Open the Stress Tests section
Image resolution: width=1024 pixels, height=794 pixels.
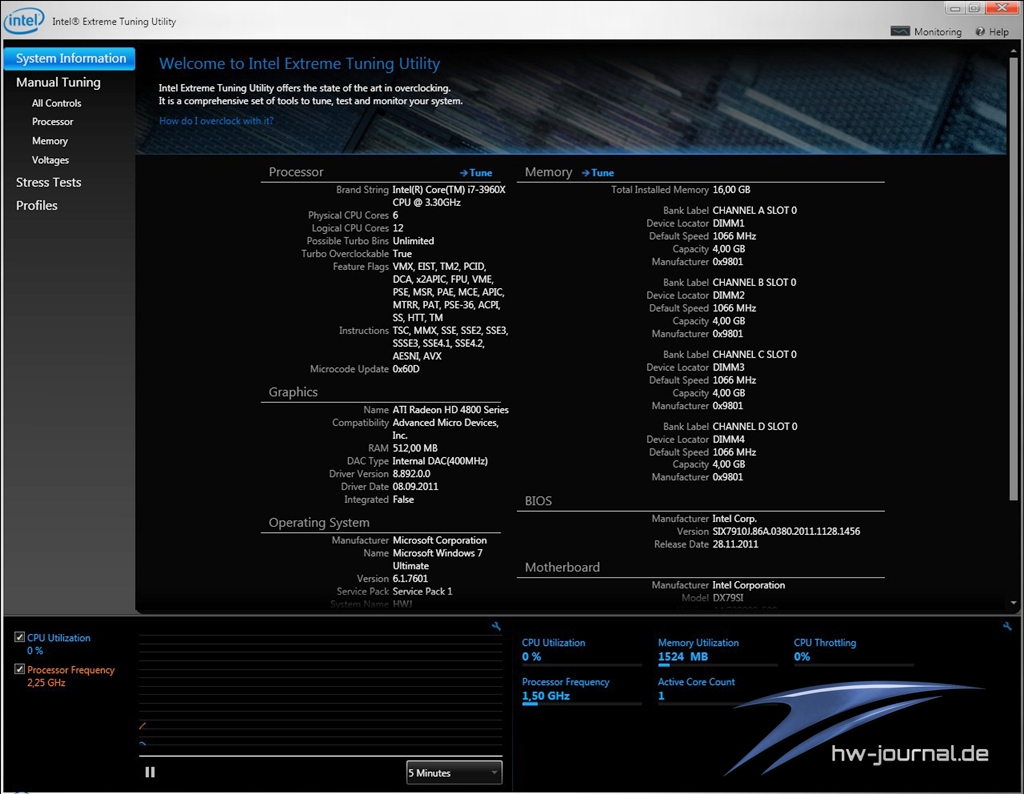click(x=48, y=182)
